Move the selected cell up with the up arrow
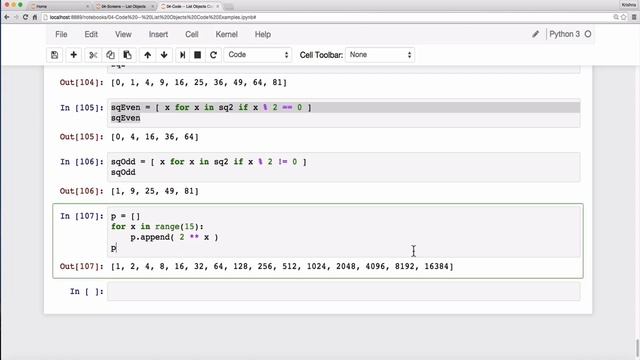 pyautogui.click(x=147, y=55)
